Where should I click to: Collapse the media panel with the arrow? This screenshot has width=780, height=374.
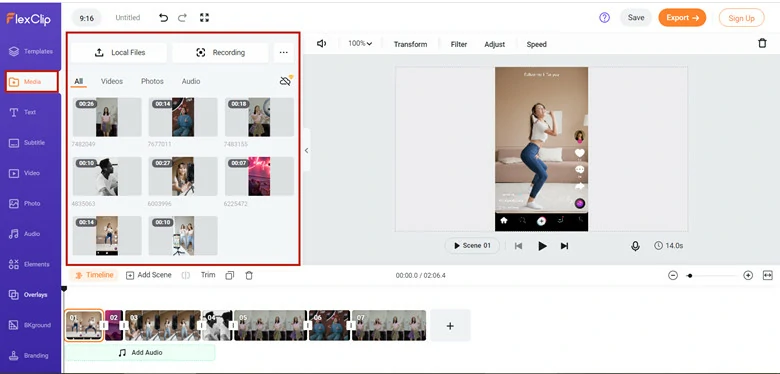point(306,150)
